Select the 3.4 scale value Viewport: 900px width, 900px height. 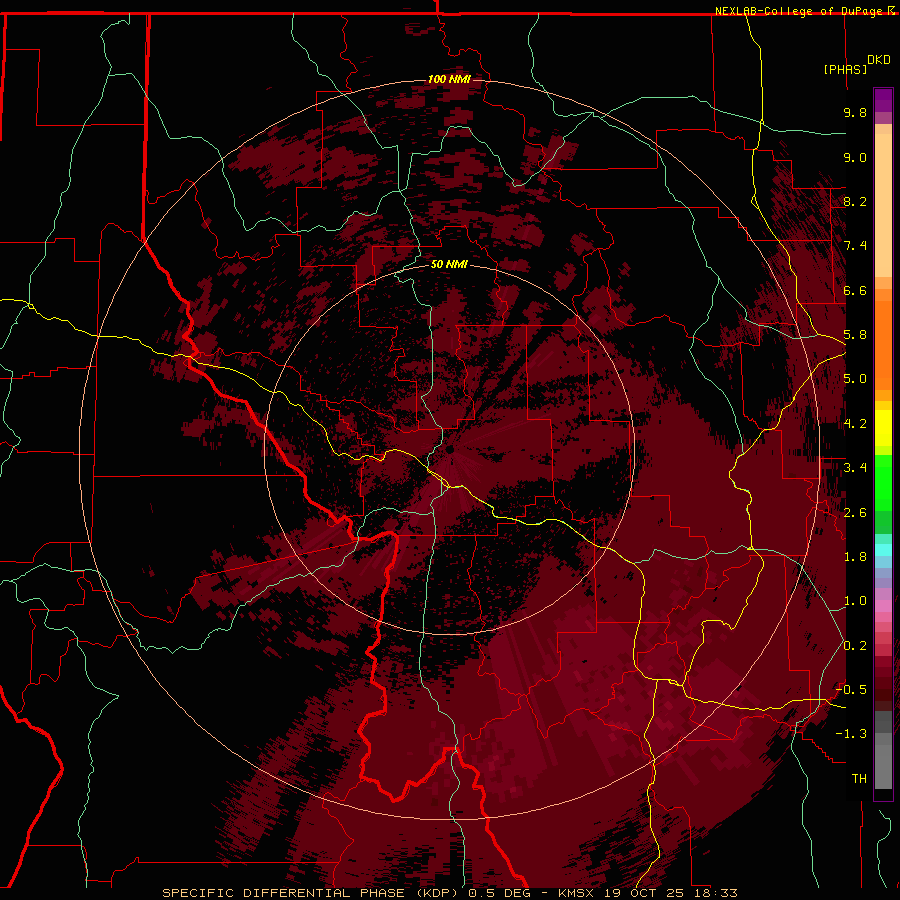pyautogui.click(x=855, y=468)
